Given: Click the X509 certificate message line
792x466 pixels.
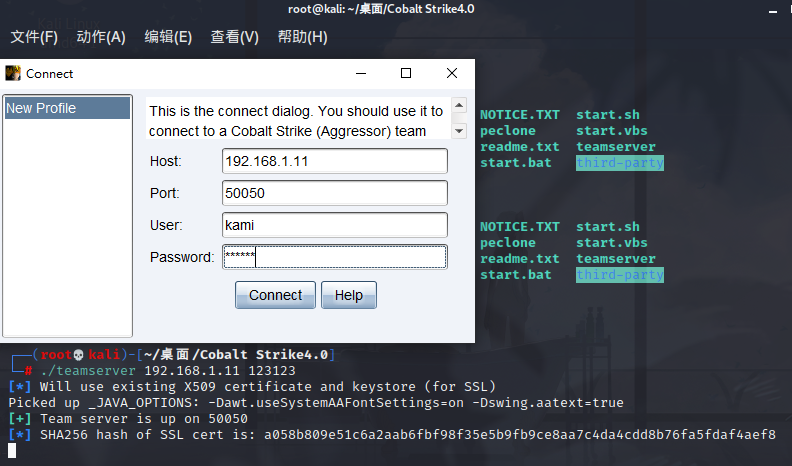Looking at the screenshot, I should click(x=252, y=387).
